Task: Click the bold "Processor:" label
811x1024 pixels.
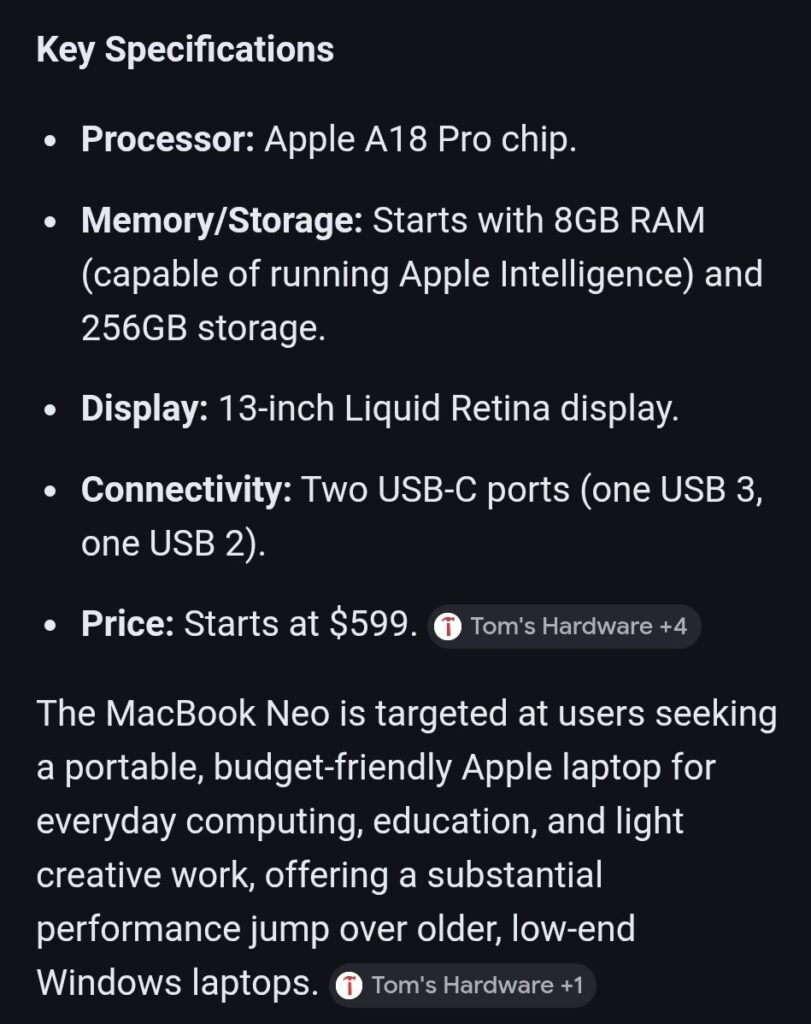Action: (x=168, y=139)
